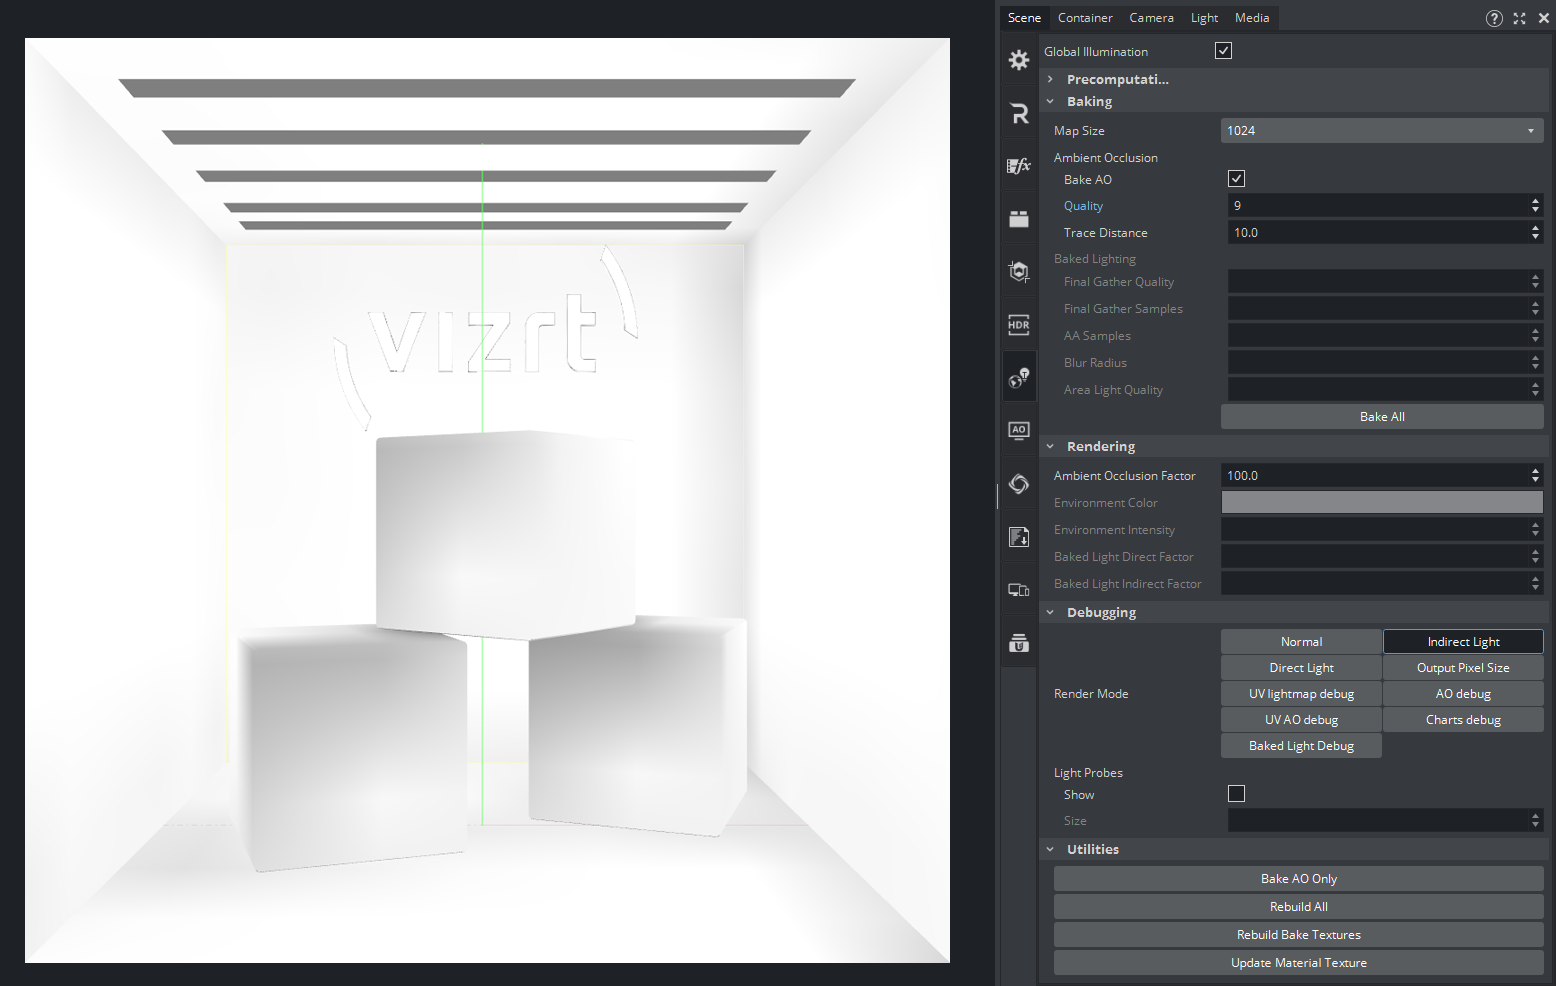
Task: Open the fx post-processing sidebar icon
Action: (1018, 166)
